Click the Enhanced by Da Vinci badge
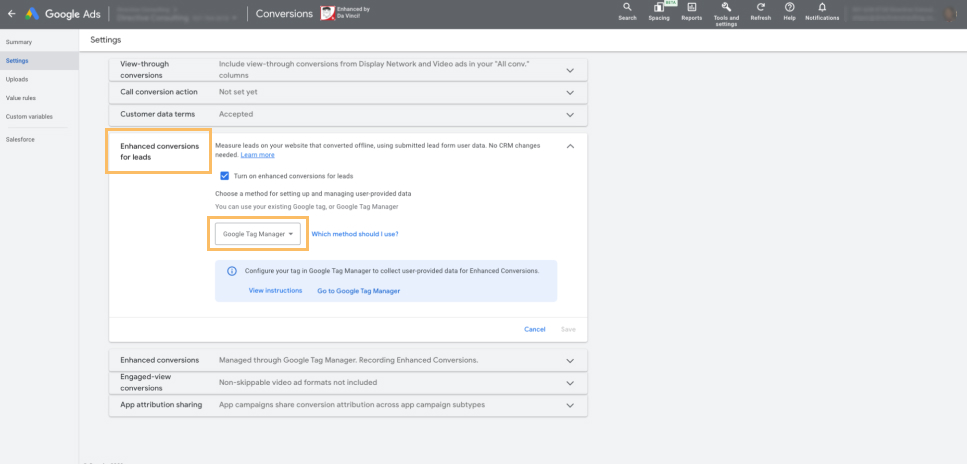967x464 pixels. click(x=345, y=13)
